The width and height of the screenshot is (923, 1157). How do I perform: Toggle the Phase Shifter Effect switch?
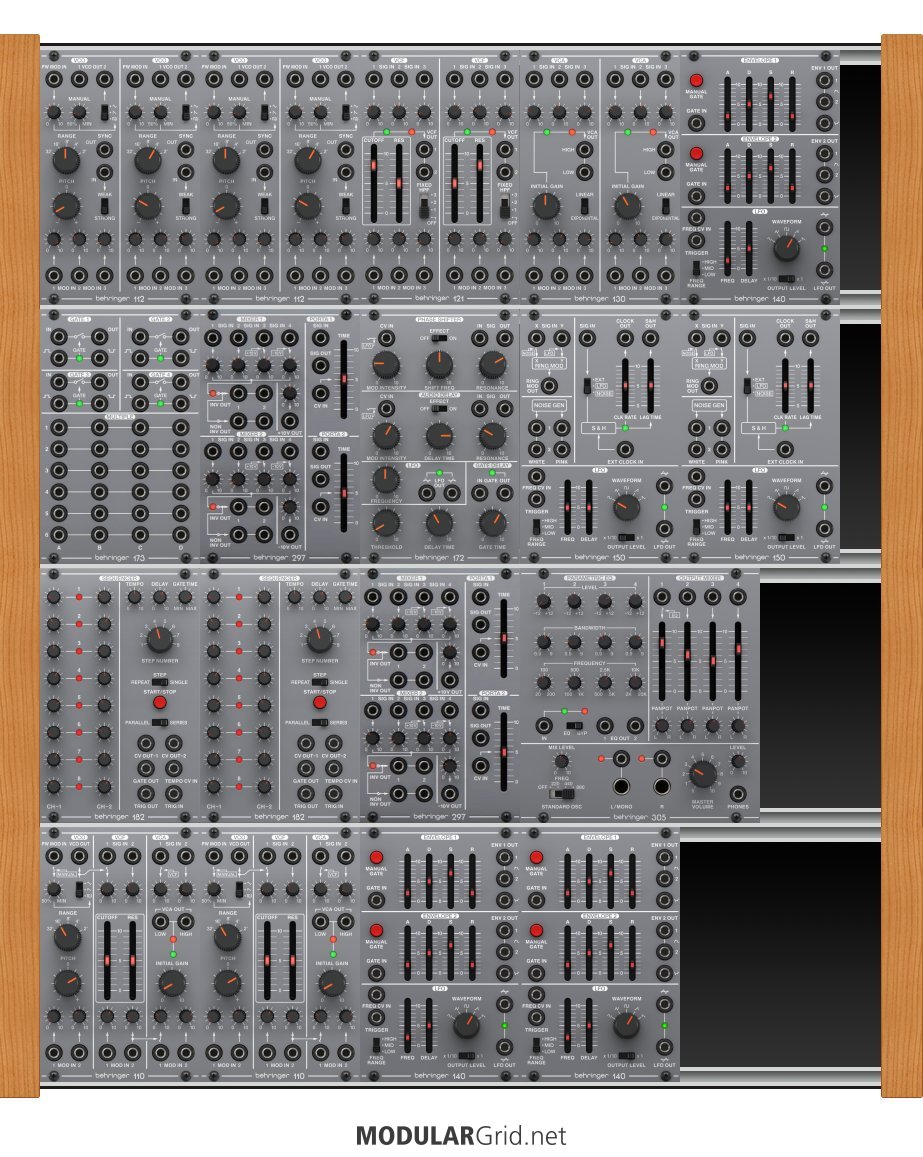439,338
